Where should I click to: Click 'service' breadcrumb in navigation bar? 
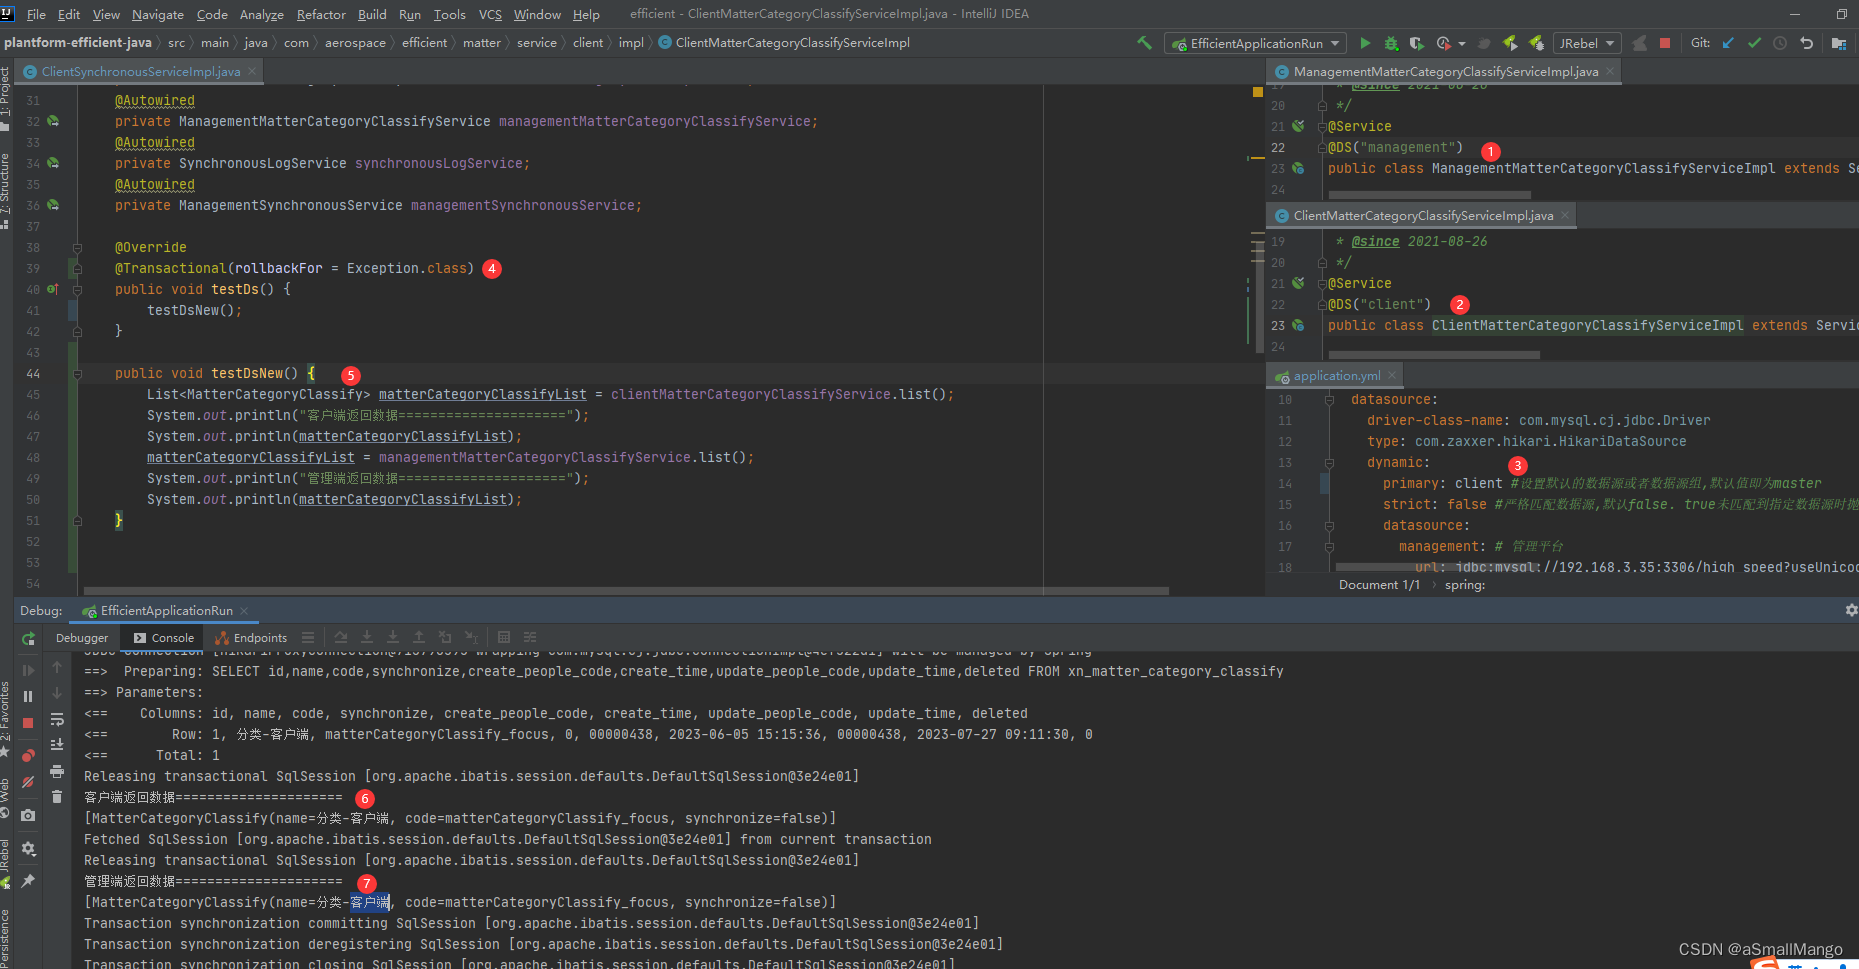pyautogui.click(x=537, y=43)
